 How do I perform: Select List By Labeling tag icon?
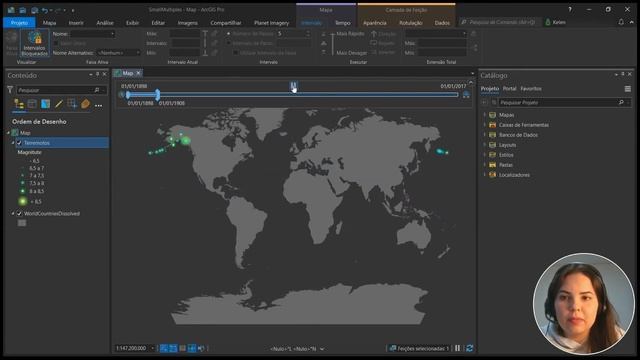tap(85, 104)
